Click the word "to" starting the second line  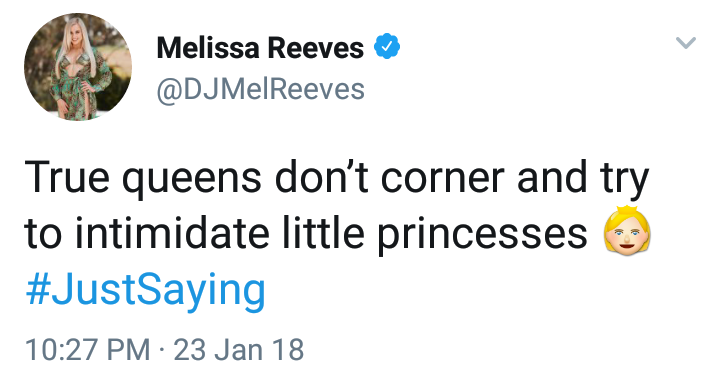[x=43, y=234]
